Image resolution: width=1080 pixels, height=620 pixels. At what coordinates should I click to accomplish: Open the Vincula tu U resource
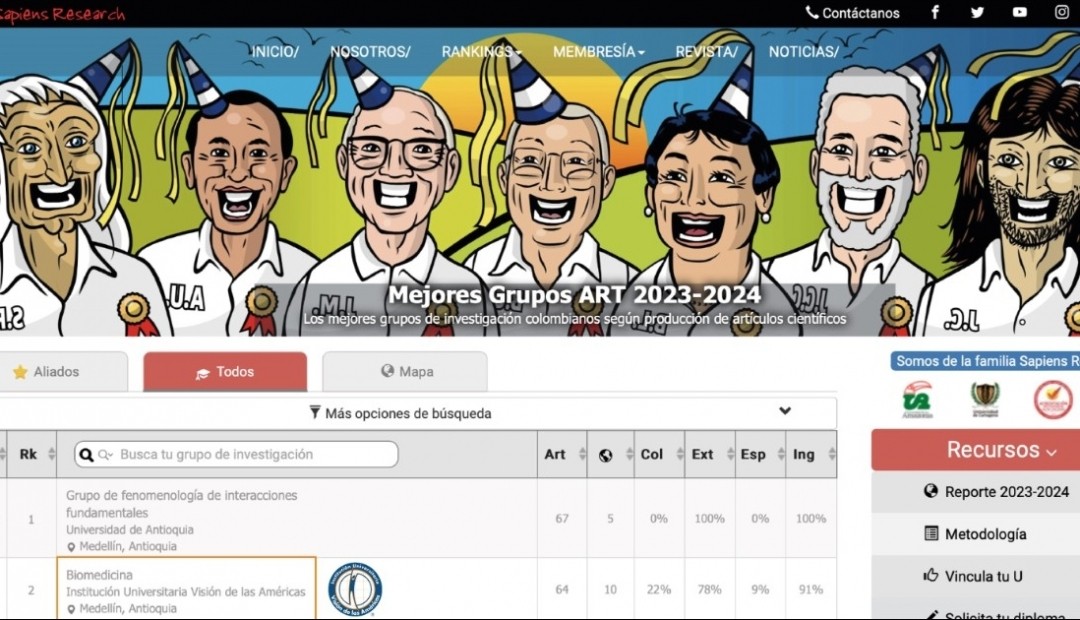[x=983, y=577]
